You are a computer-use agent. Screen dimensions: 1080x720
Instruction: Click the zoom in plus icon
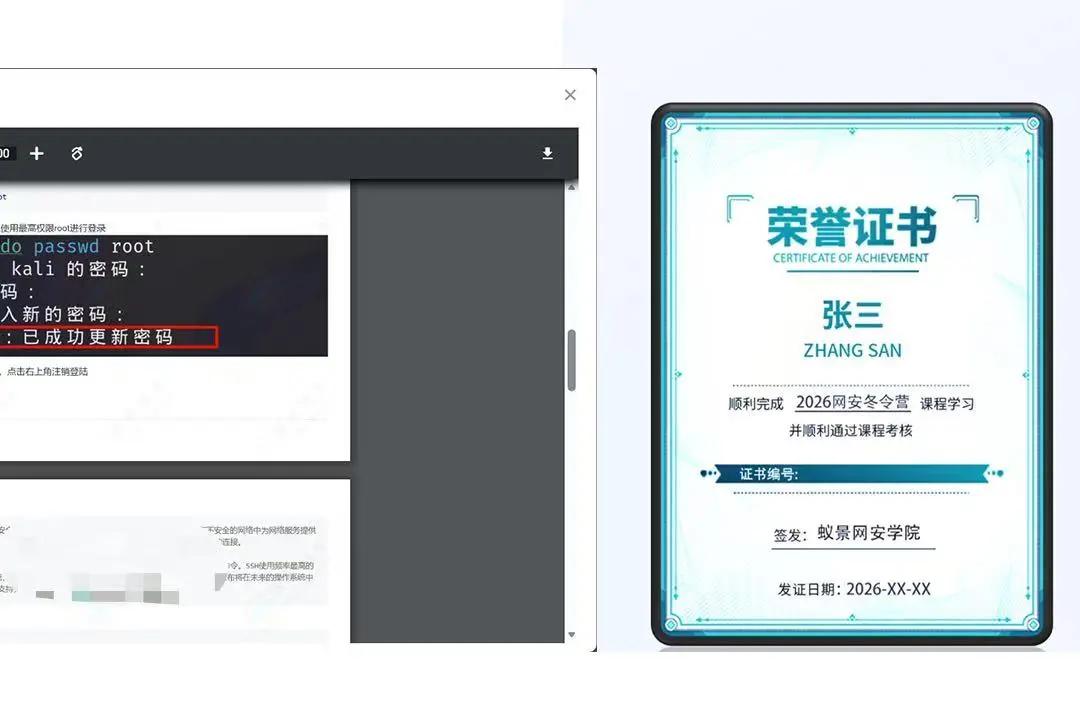(37, 153)
